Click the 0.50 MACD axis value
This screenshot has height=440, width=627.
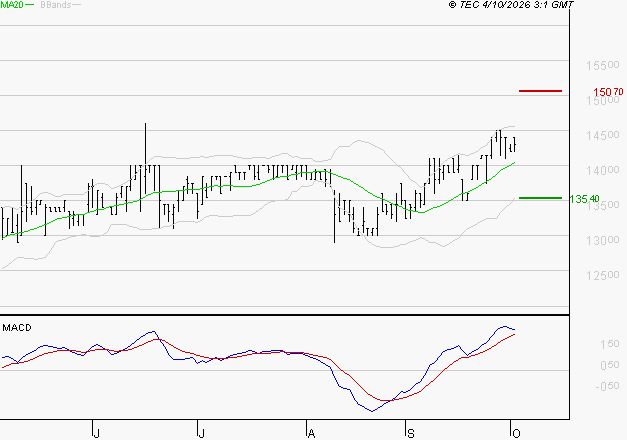(x=609, y=365)
